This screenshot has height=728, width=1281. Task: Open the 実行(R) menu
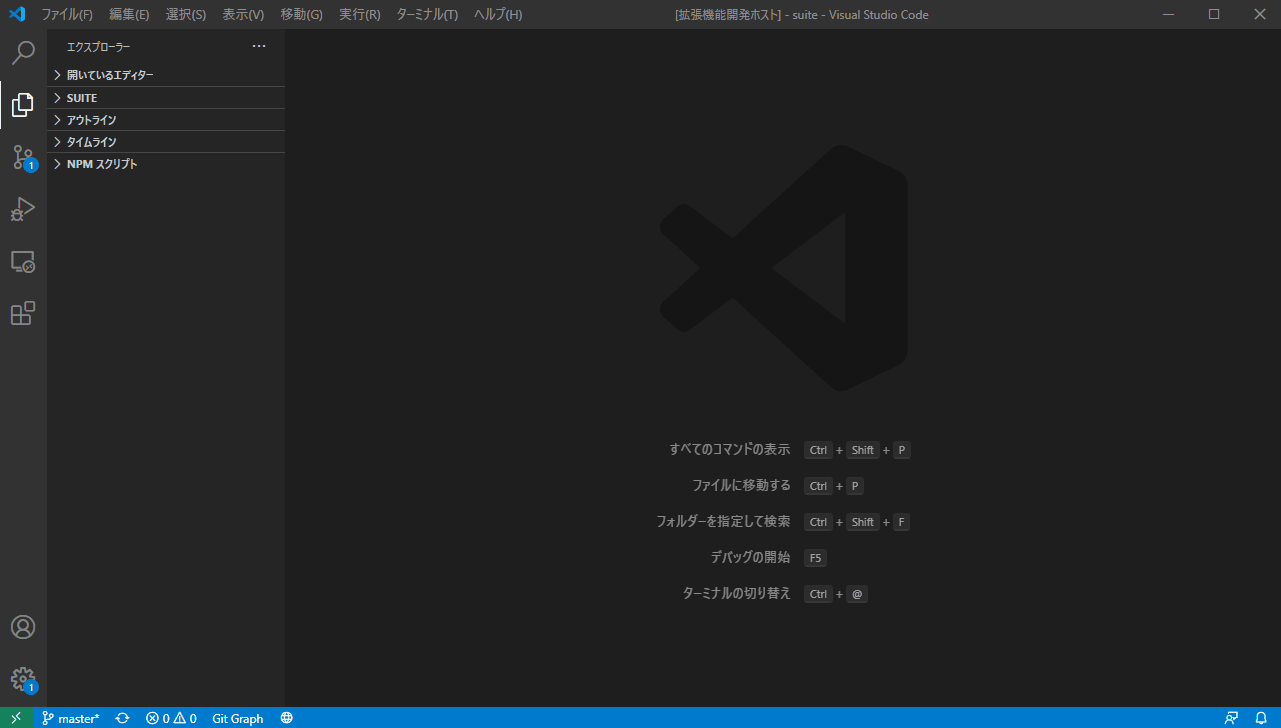click(x=359, y=14)
